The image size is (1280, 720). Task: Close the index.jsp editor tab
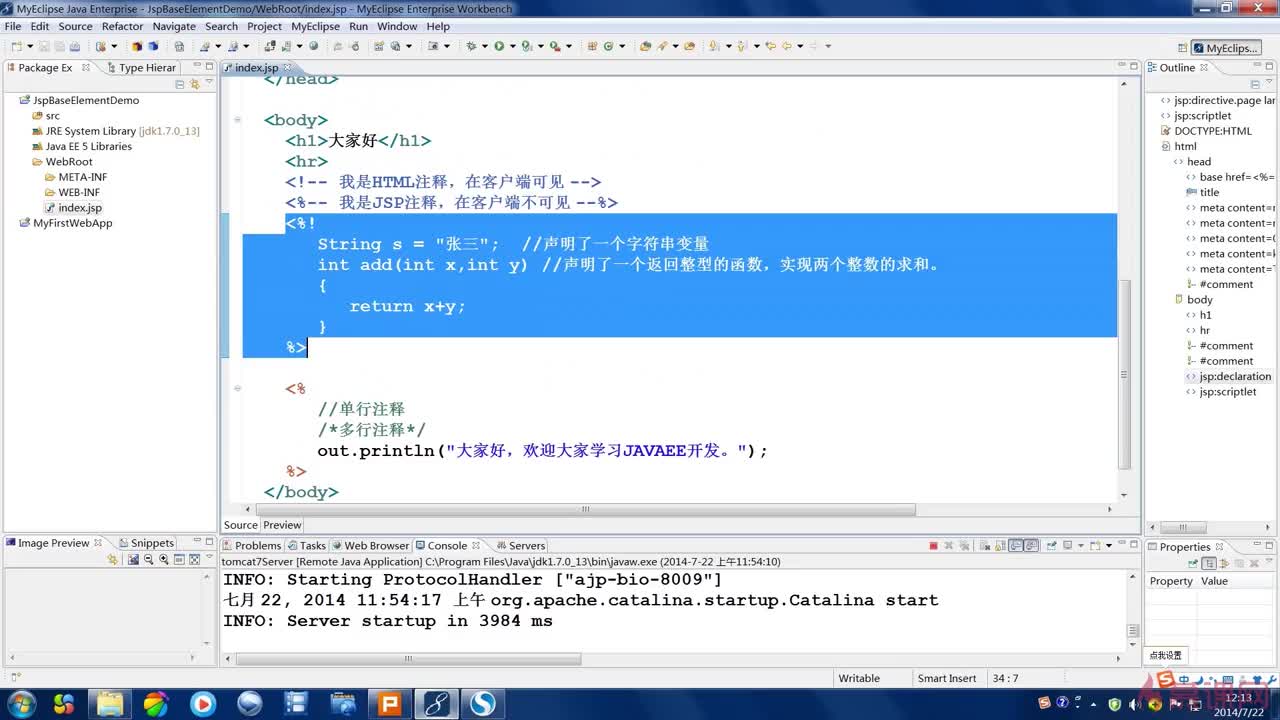click(x=289, y=68)
